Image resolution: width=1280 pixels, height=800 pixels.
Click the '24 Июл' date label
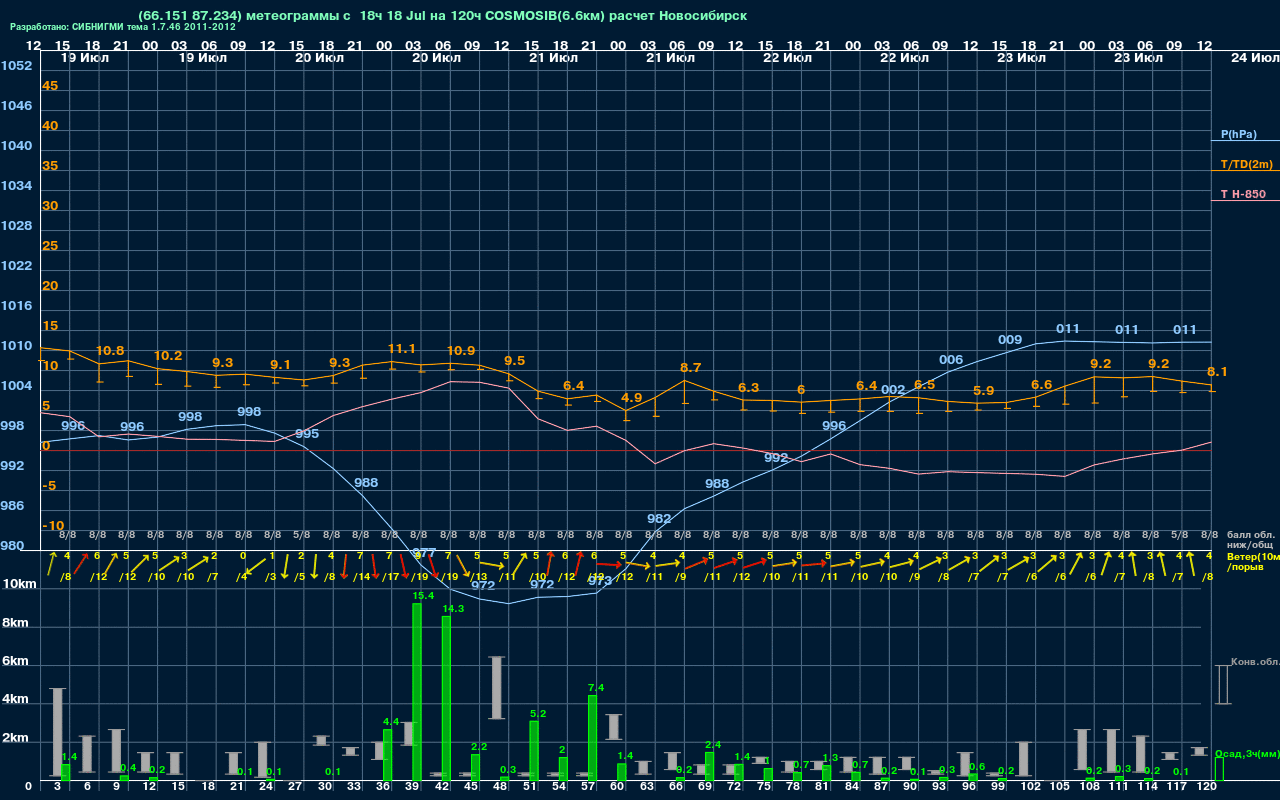[x=1253, y=58]
